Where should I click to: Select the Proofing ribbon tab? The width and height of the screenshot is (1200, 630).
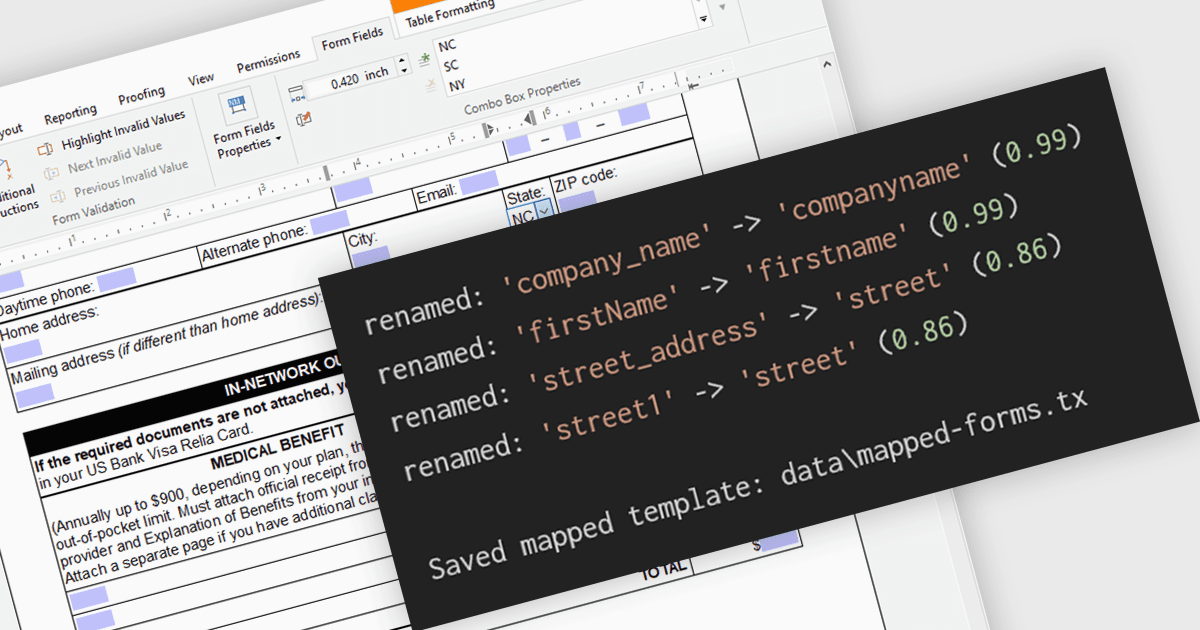click(x=142, y=95)
